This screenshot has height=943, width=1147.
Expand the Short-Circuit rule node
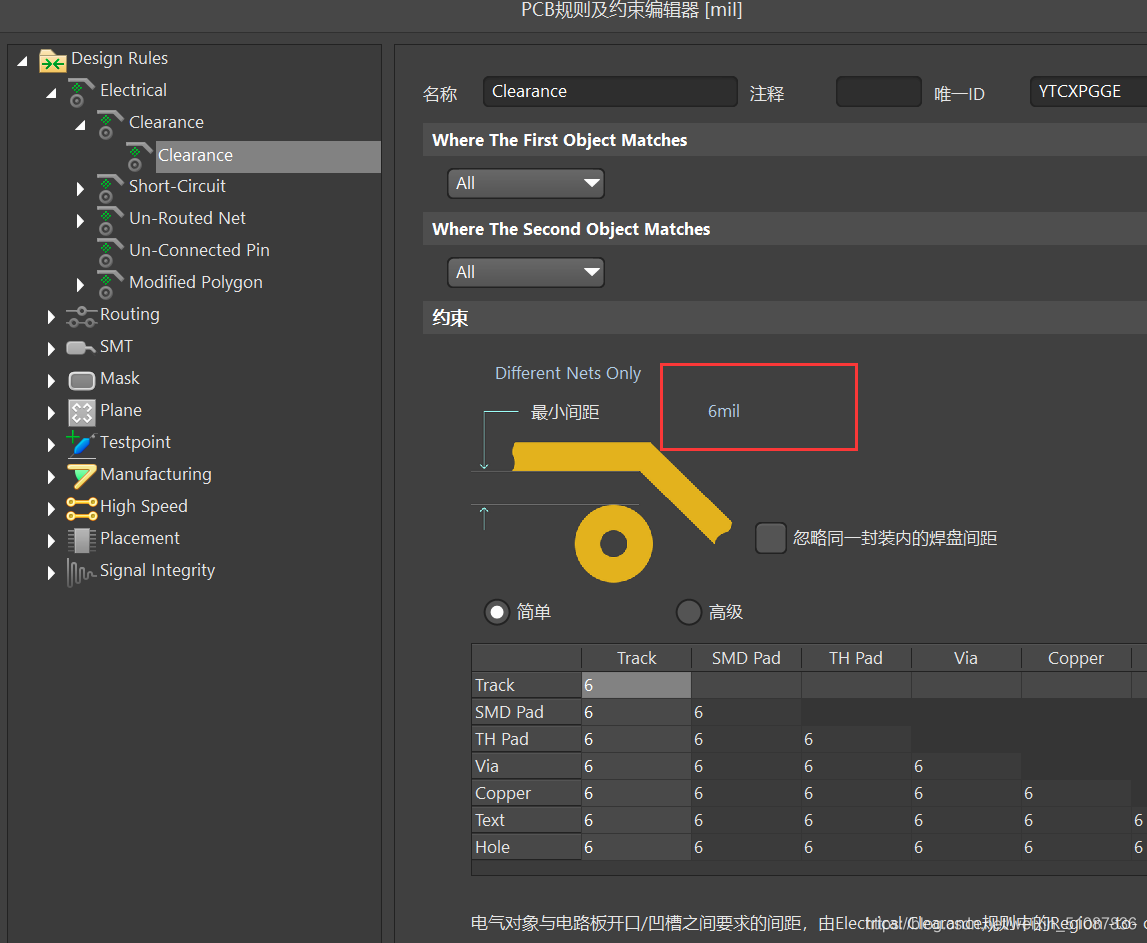point(81,188)
